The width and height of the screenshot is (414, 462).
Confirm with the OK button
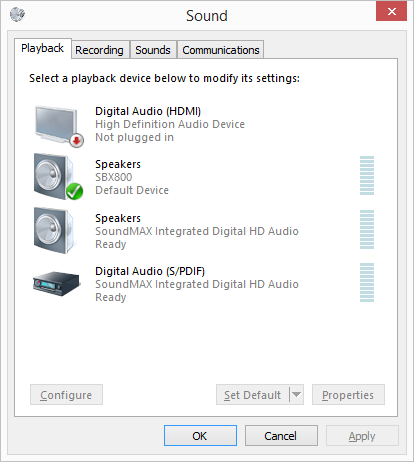(200, 435)
